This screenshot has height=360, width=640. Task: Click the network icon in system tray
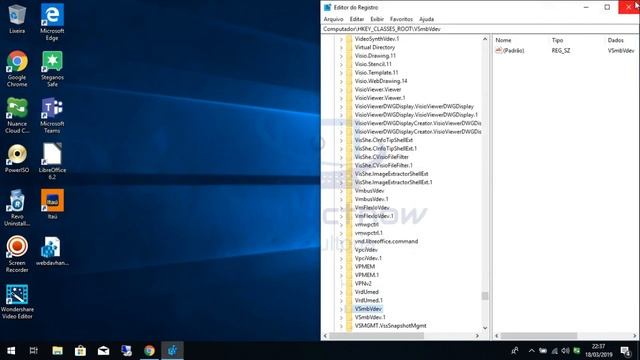pos(554,351)
